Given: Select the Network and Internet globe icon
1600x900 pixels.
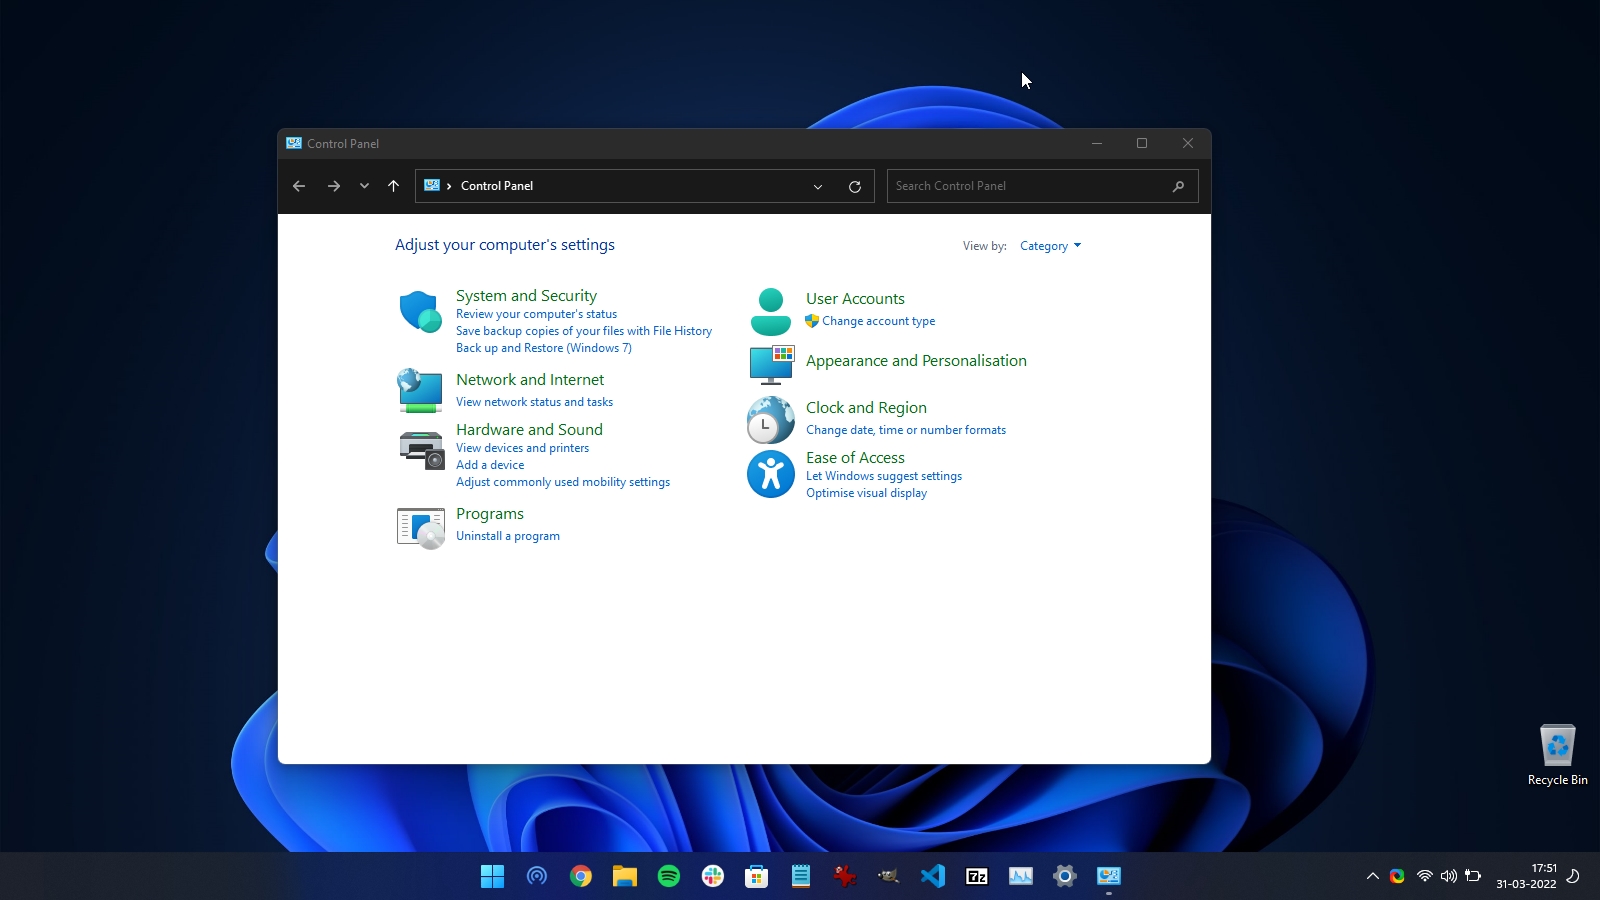Looking at the screenshot, I should tap(420, 390).
